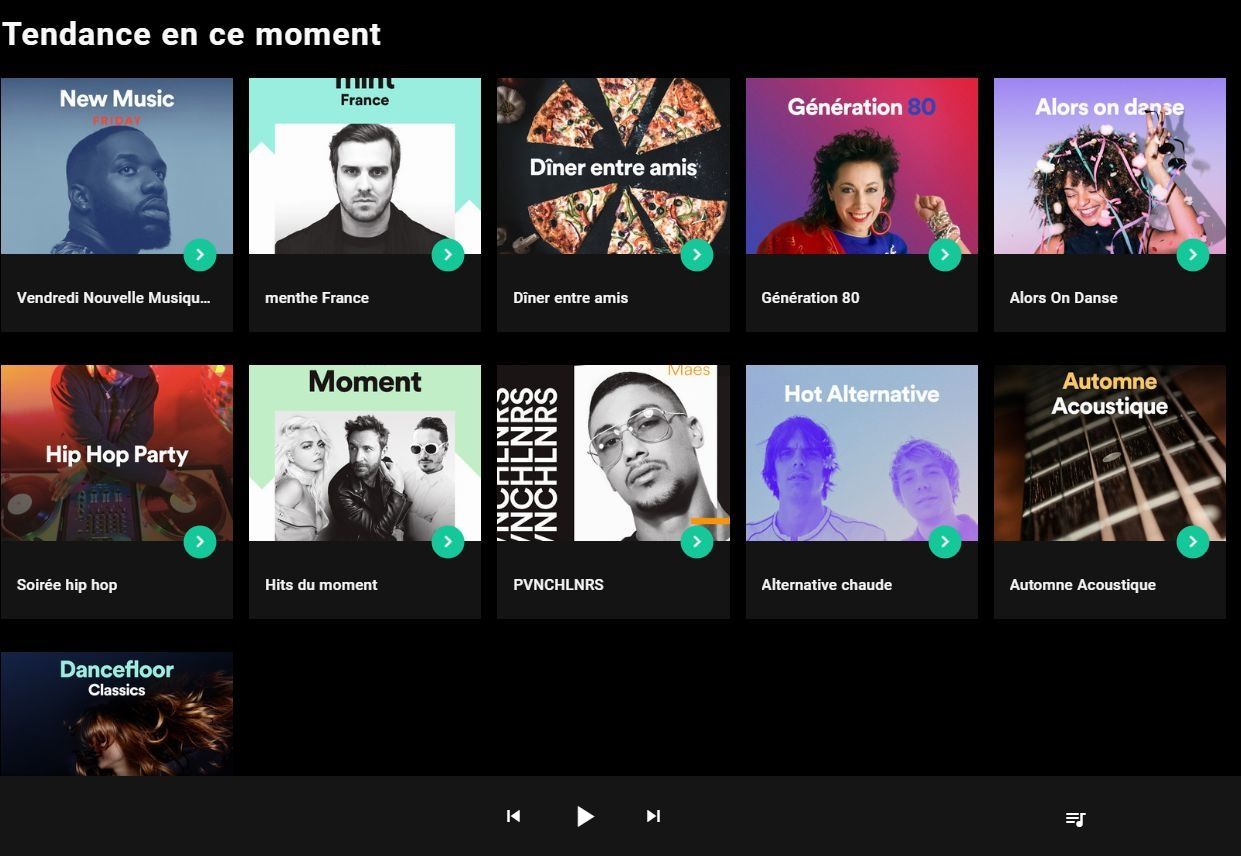This screenshot has width=1241, height=856.
Task: Click the Alternative chaude title
Action: pos(826,584)
